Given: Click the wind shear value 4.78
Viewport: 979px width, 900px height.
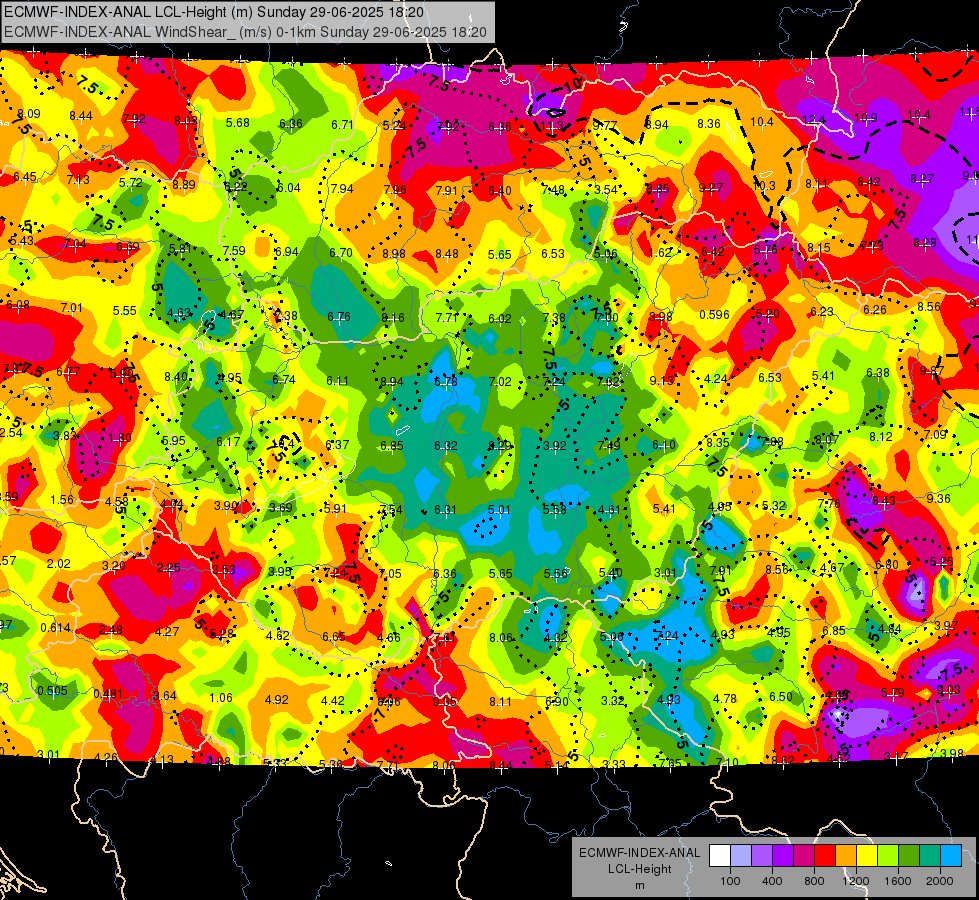Looking at the screenshot, I should (x=725, y=698).
